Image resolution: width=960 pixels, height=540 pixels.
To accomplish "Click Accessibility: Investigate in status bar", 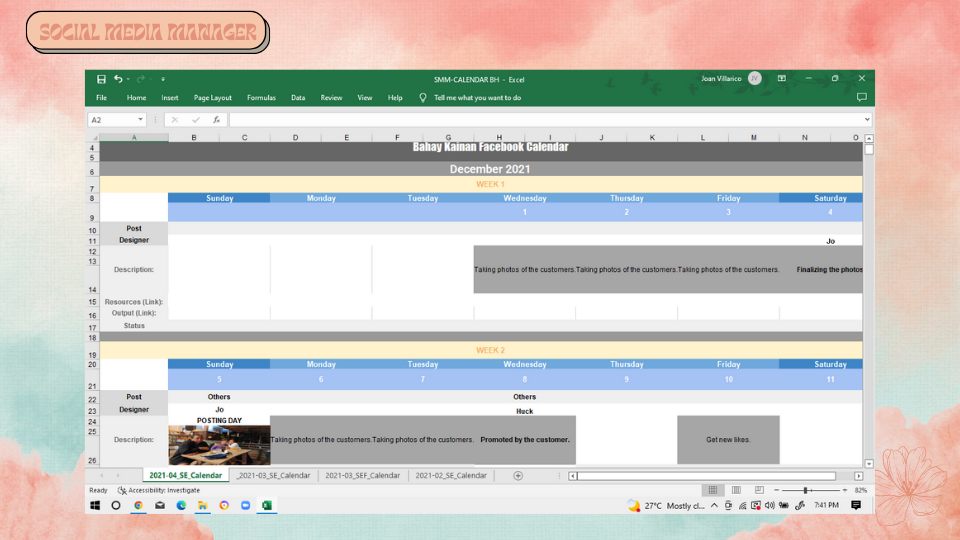I will (159, 490).
